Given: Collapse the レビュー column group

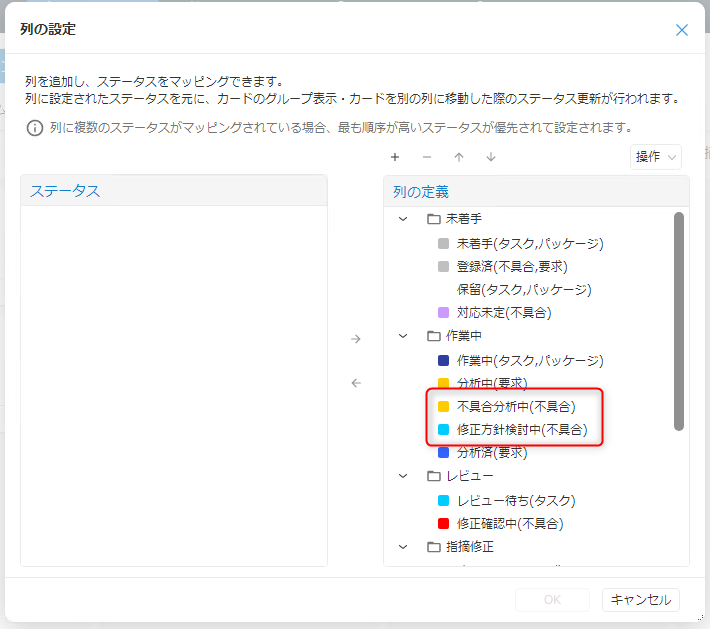Looking at the screenshot, I should coord(403,476).
